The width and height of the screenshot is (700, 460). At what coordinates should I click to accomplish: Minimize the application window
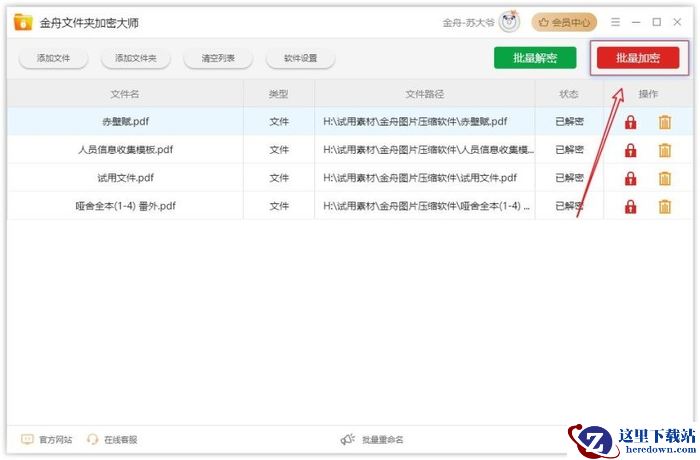[x=636, y=22]
